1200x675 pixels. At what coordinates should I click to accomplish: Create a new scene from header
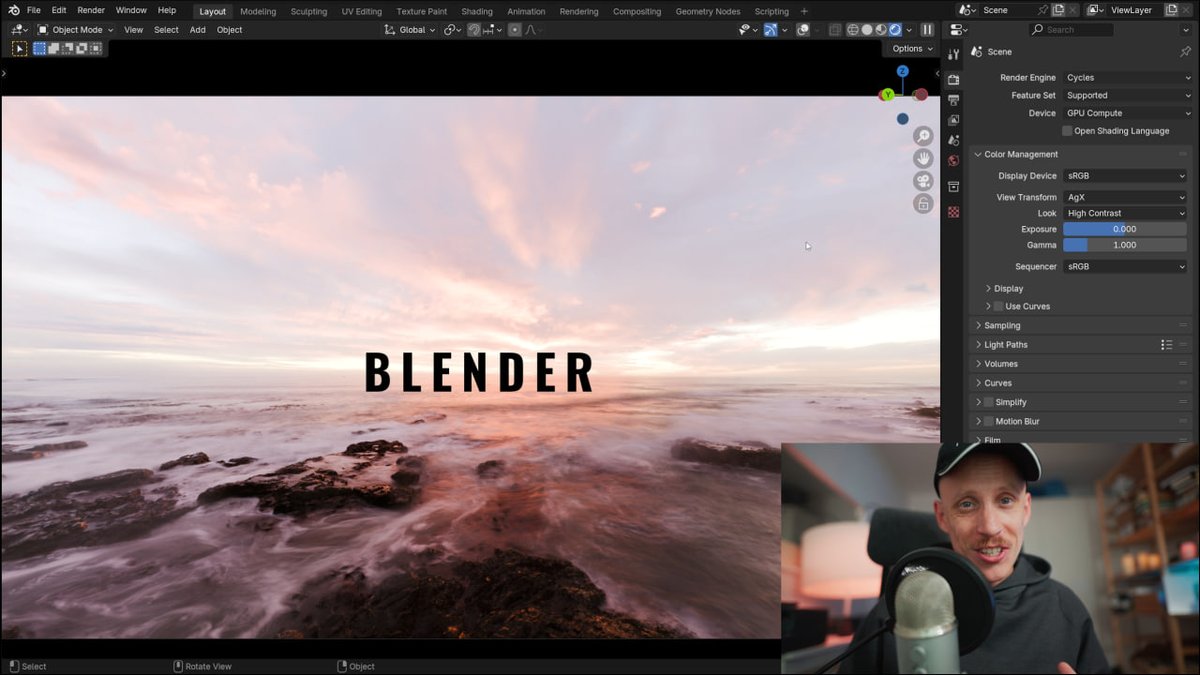(x=1058, y=10)
